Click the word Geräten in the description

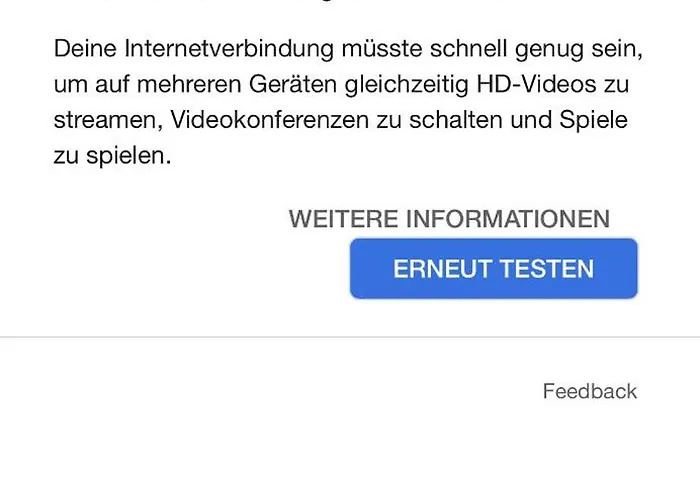(x=293, y=84)
